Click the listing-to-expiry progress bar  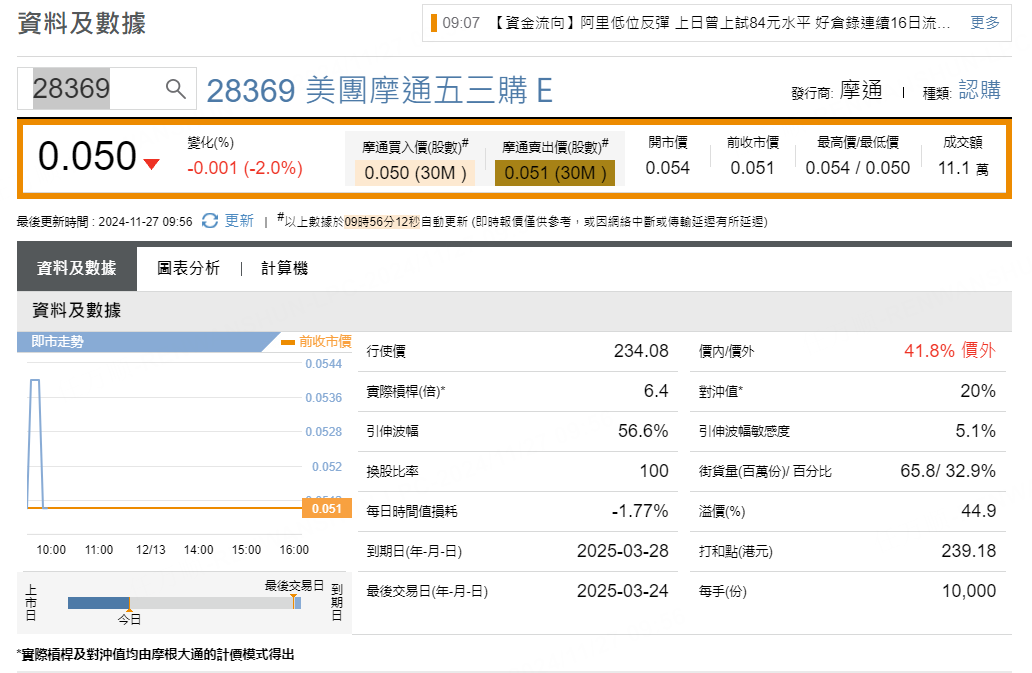coord(180,603)
